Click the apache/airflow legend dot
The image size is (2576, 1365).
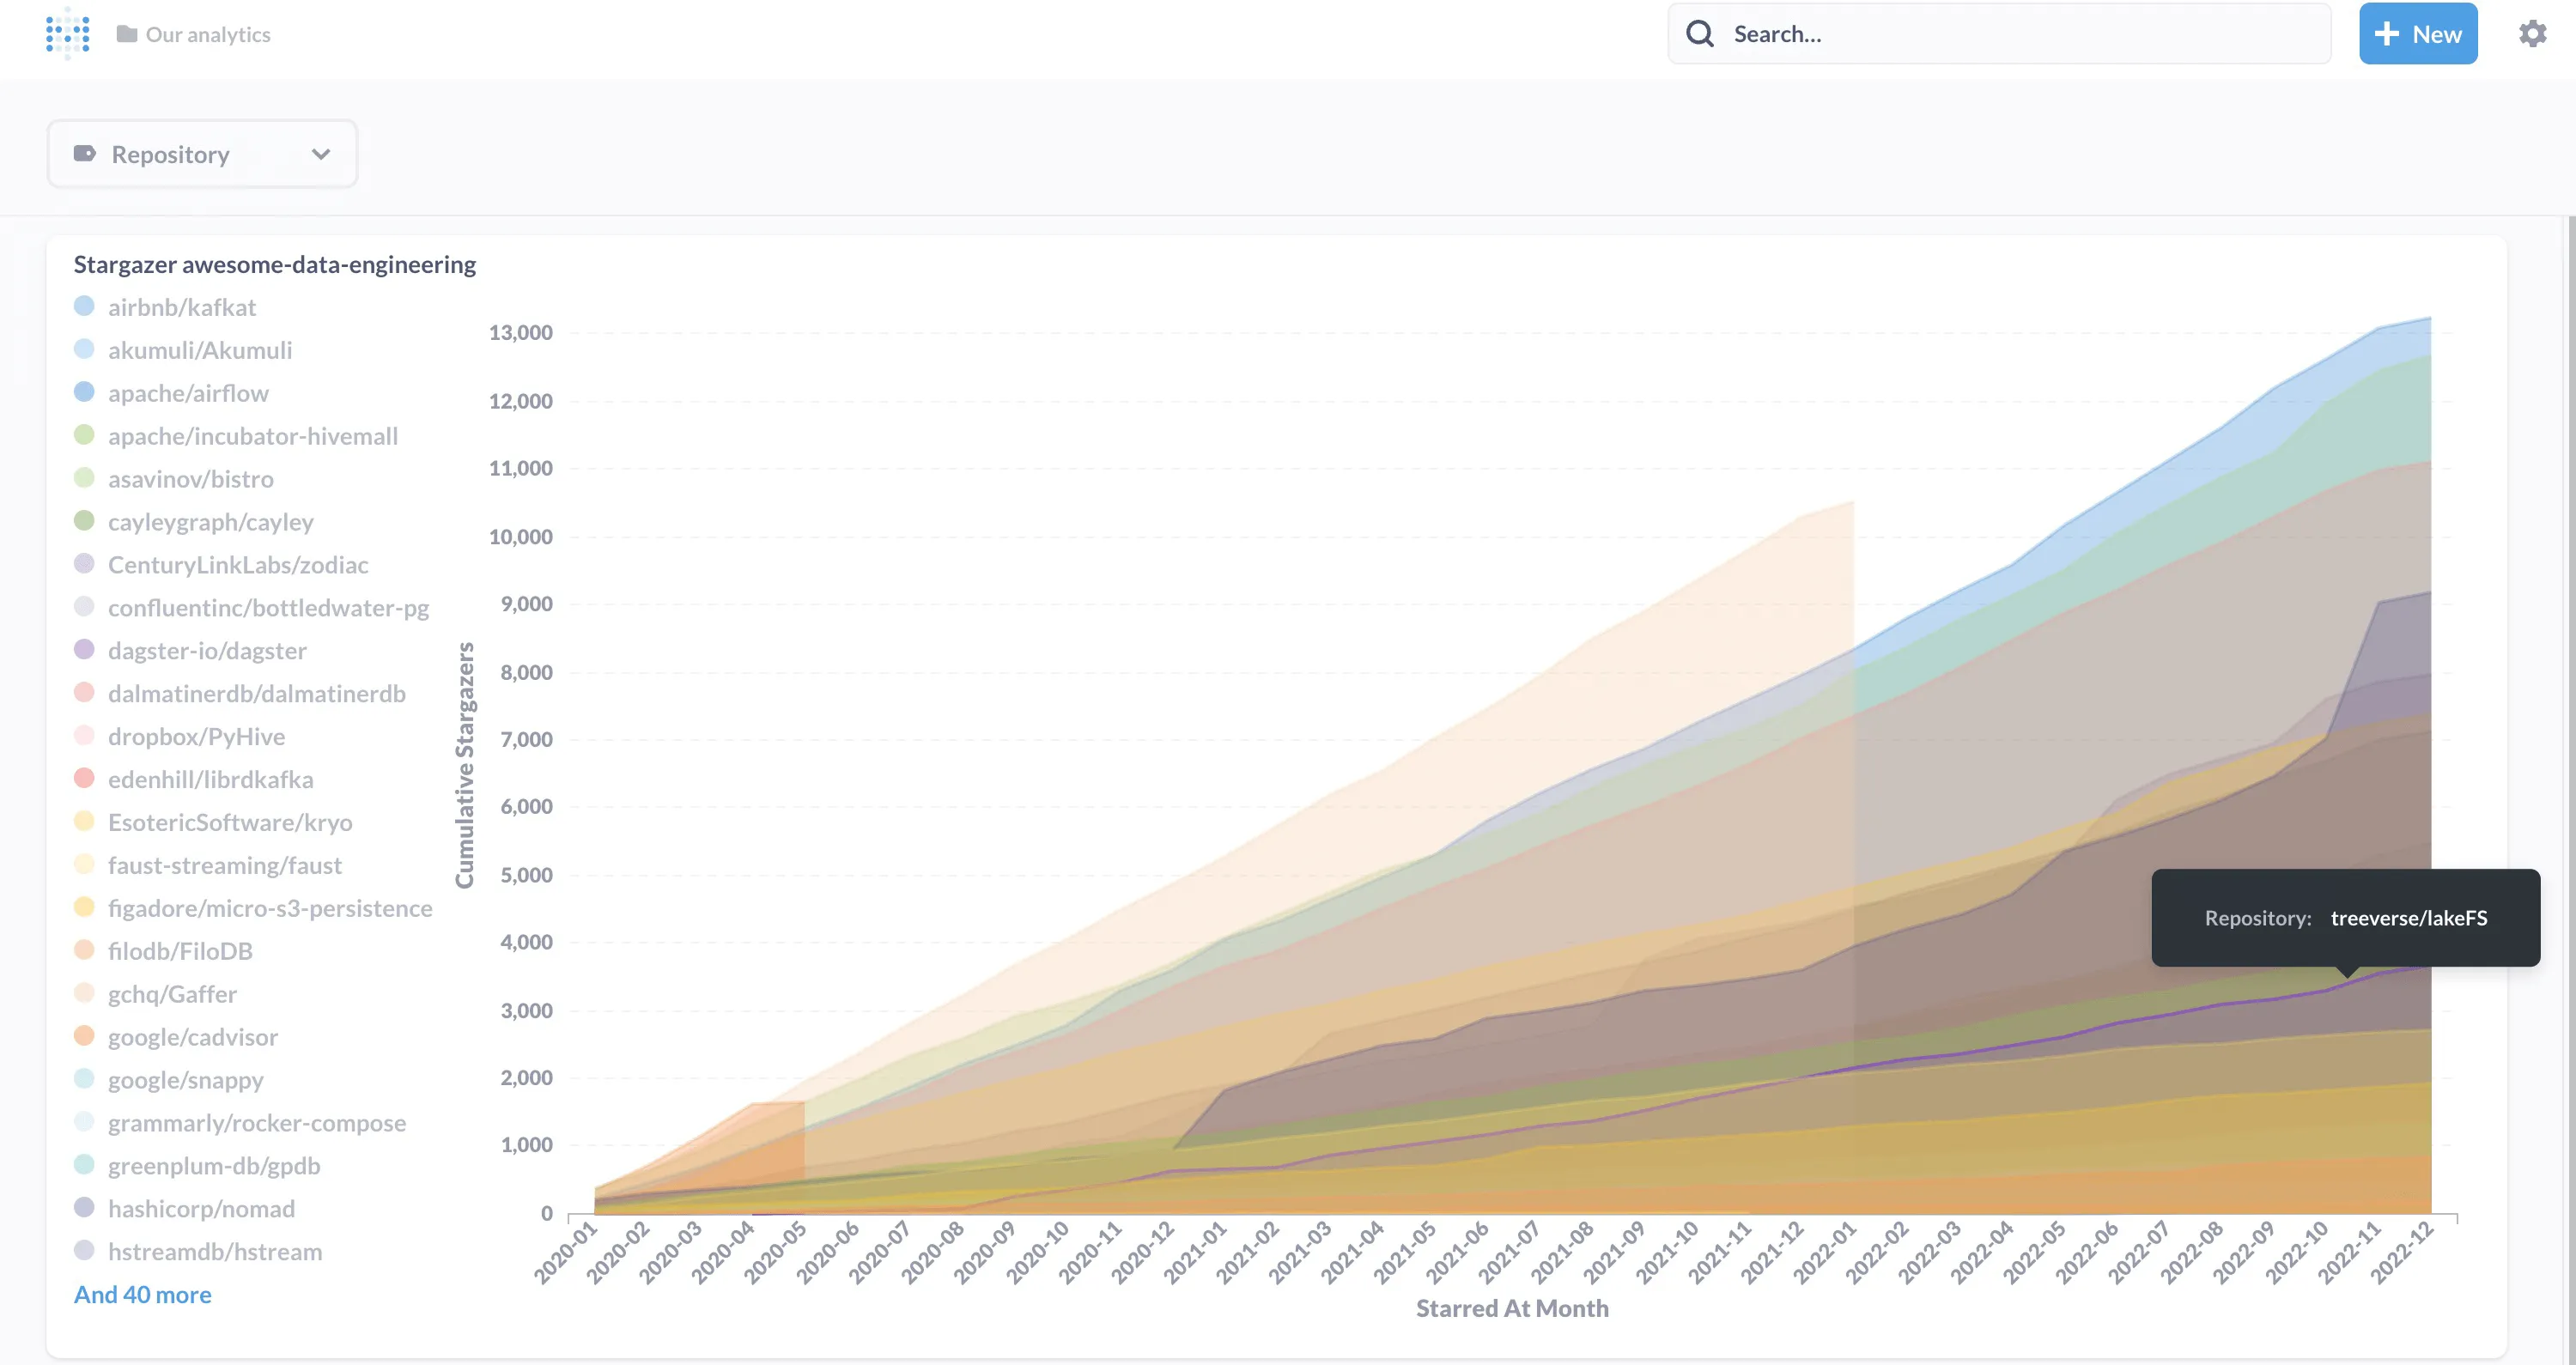point(84,392)
